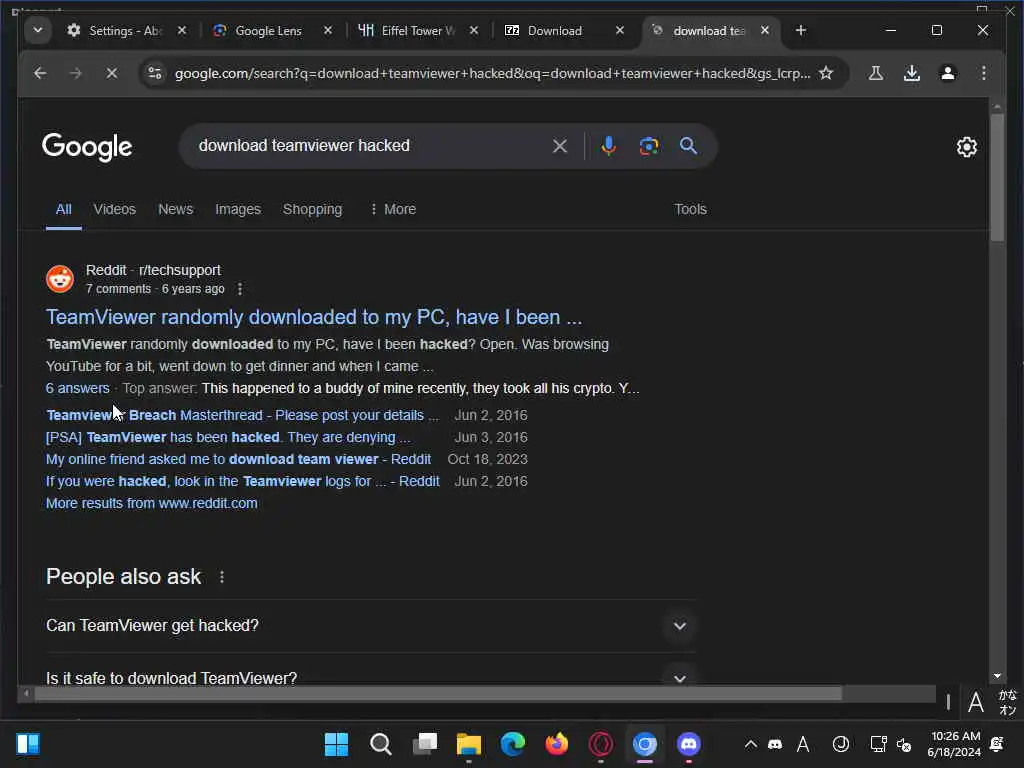1024x768 pixels.
Task: Open Task View on taskbar
Action: pyautogui.click(x=424, y=744)
